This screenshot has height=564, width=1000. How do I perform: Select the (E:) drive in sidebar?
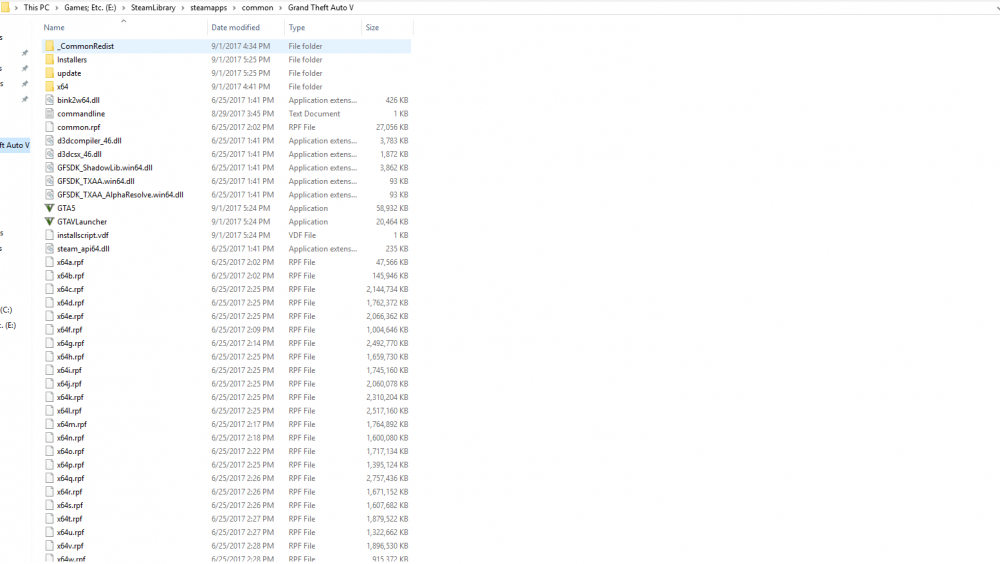(8, 325)
